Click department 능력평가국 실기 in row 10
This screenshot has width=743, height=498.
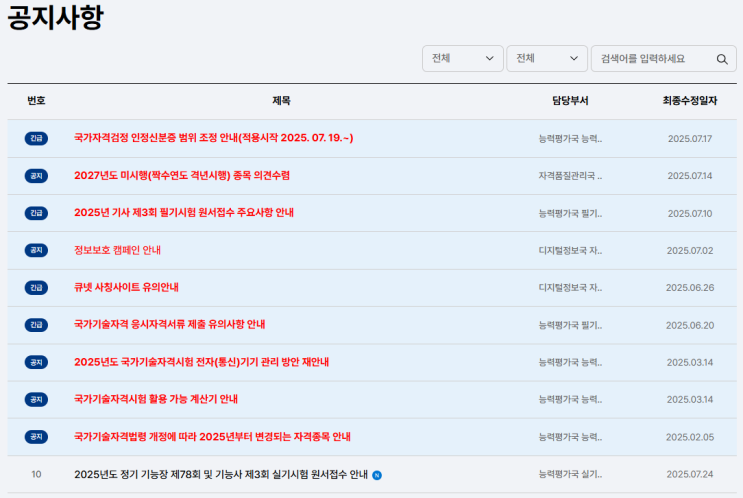(570, 474)
